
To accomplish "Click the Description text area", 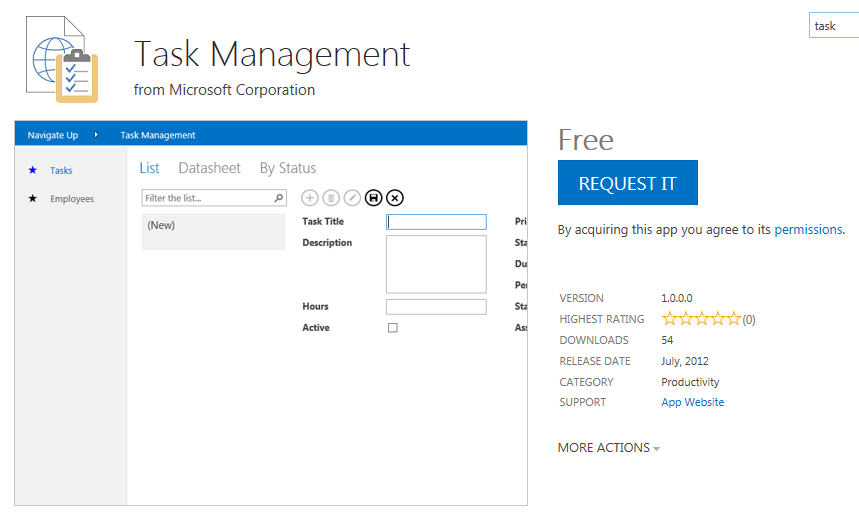I will click(x=436, y=264).
